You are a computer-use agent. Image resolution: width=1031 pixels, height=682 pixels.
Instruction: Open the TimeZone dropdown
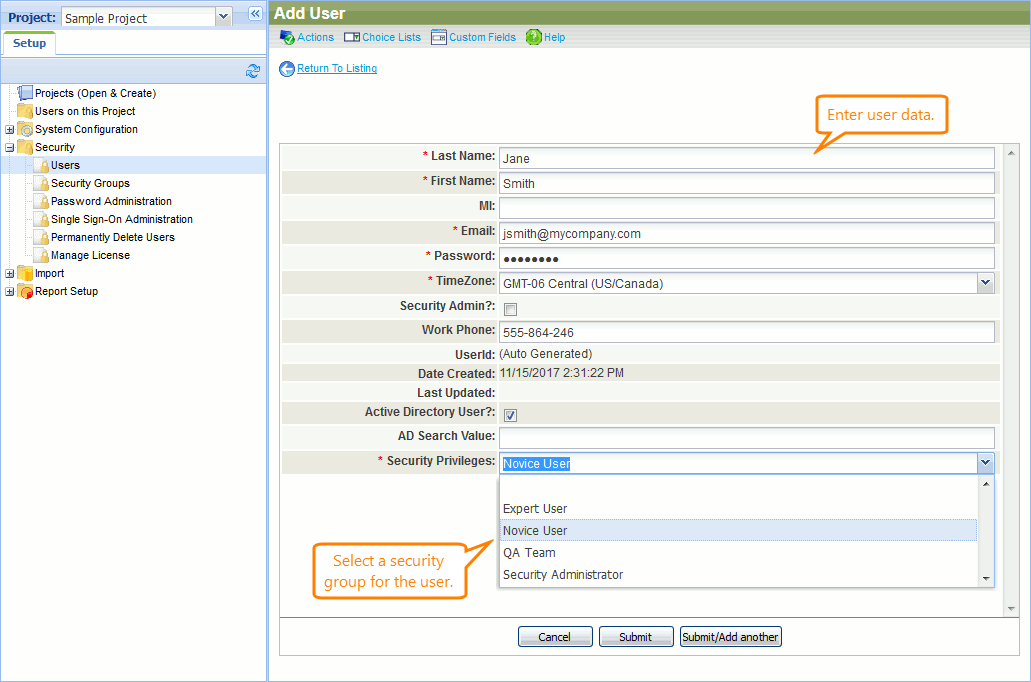[x=986, y=283]
